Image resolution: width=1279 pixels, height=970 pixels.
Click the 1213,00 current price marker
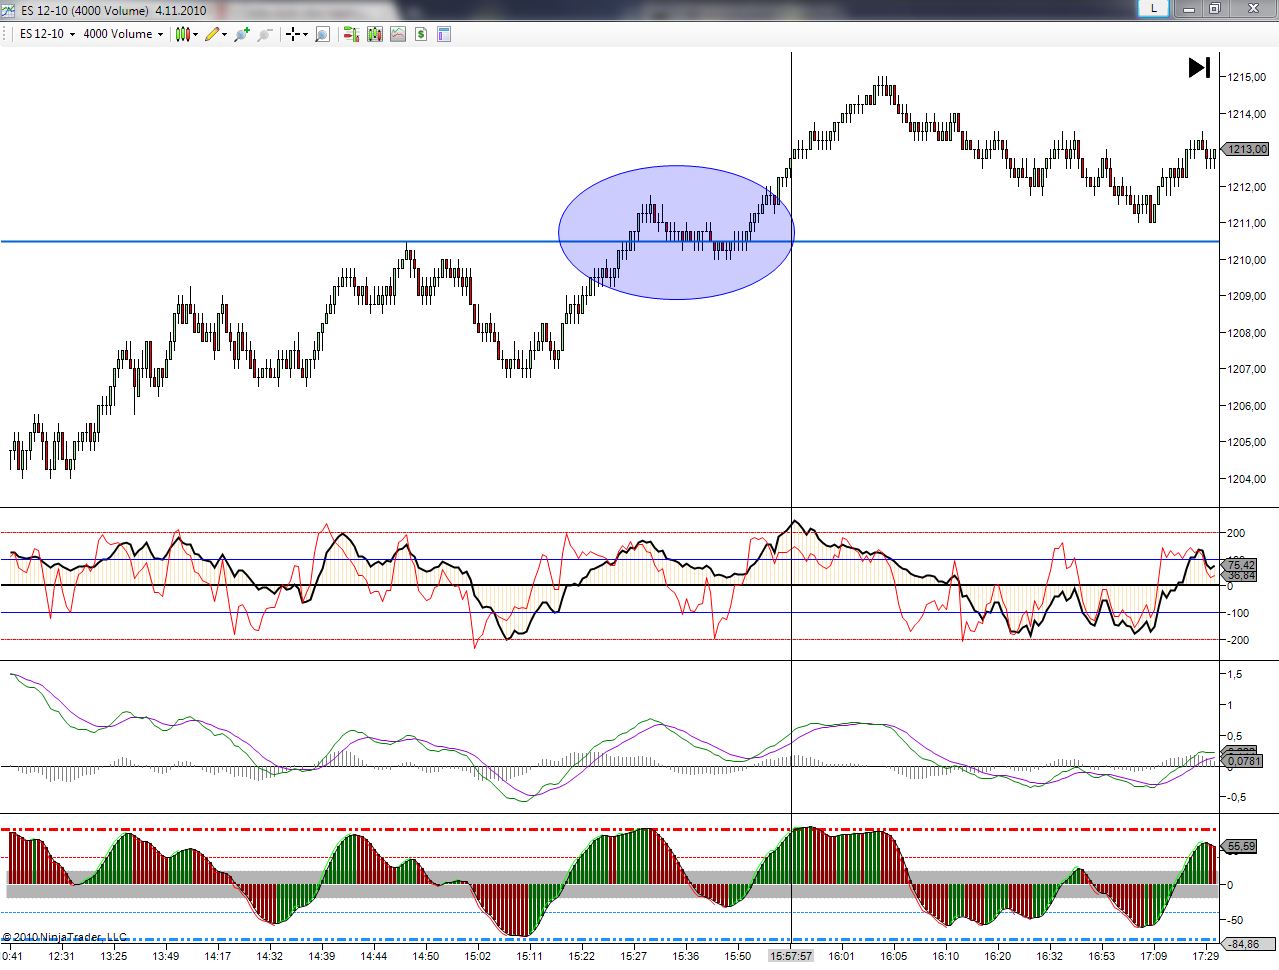point(1245,149)
